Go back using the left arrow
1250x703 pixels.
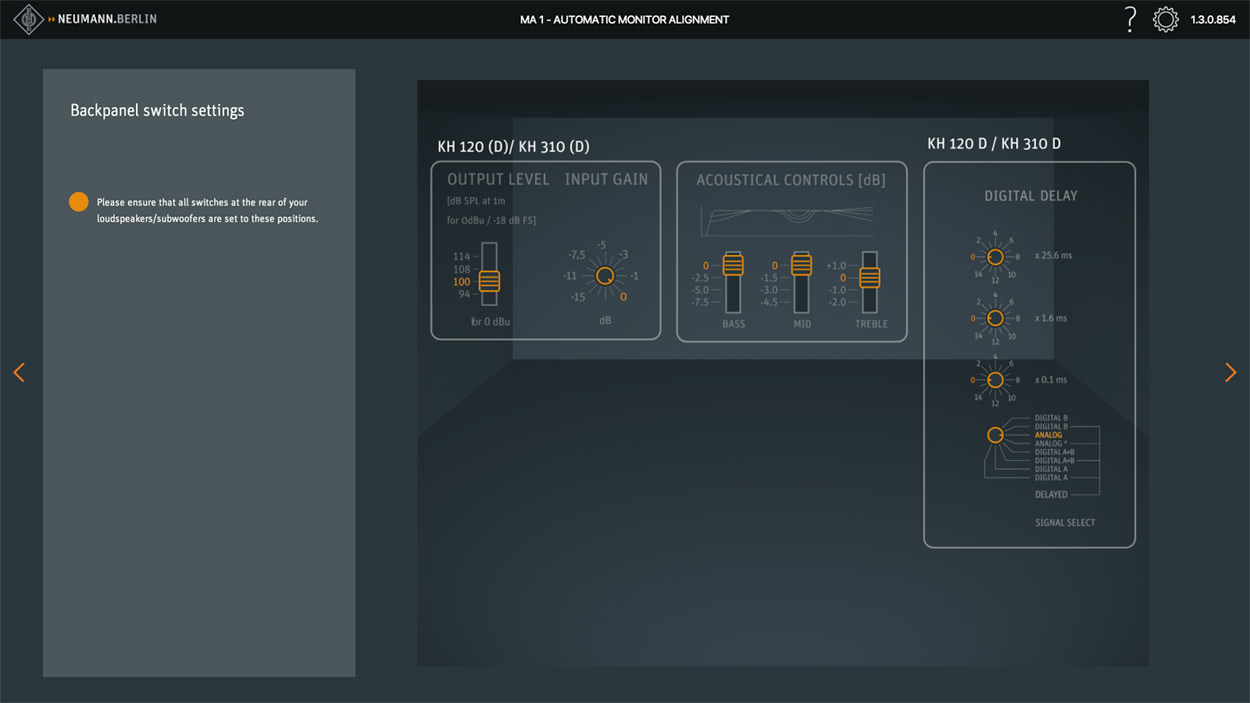(x=18, y=372)
